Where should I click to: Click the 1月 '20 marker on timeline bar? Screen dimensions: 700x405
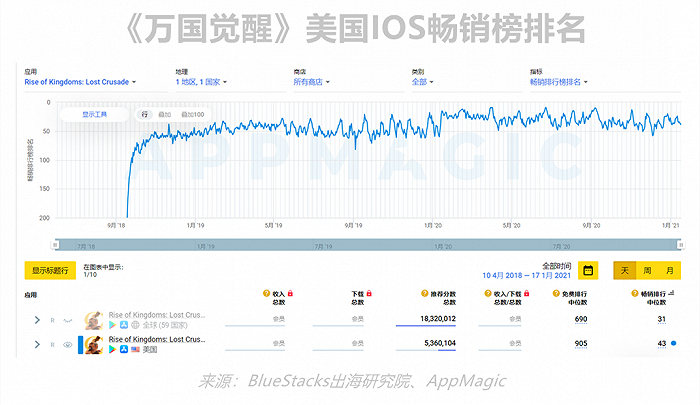pos(443,246)
